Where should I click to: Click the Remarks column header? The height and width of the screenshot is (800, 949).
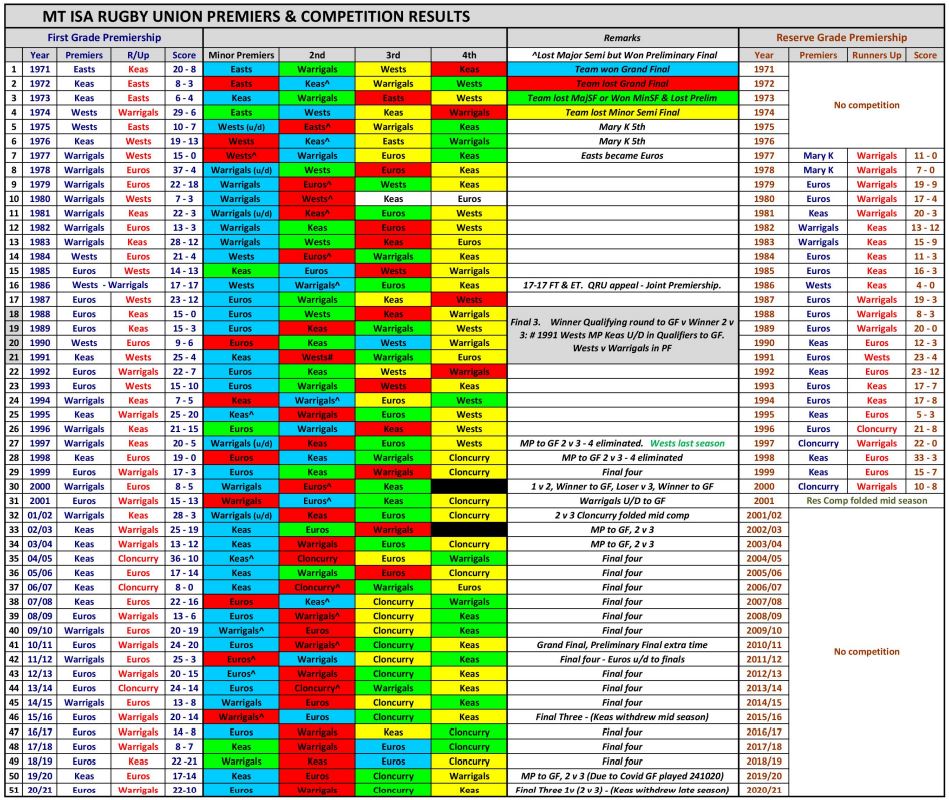tap(621, 55)
